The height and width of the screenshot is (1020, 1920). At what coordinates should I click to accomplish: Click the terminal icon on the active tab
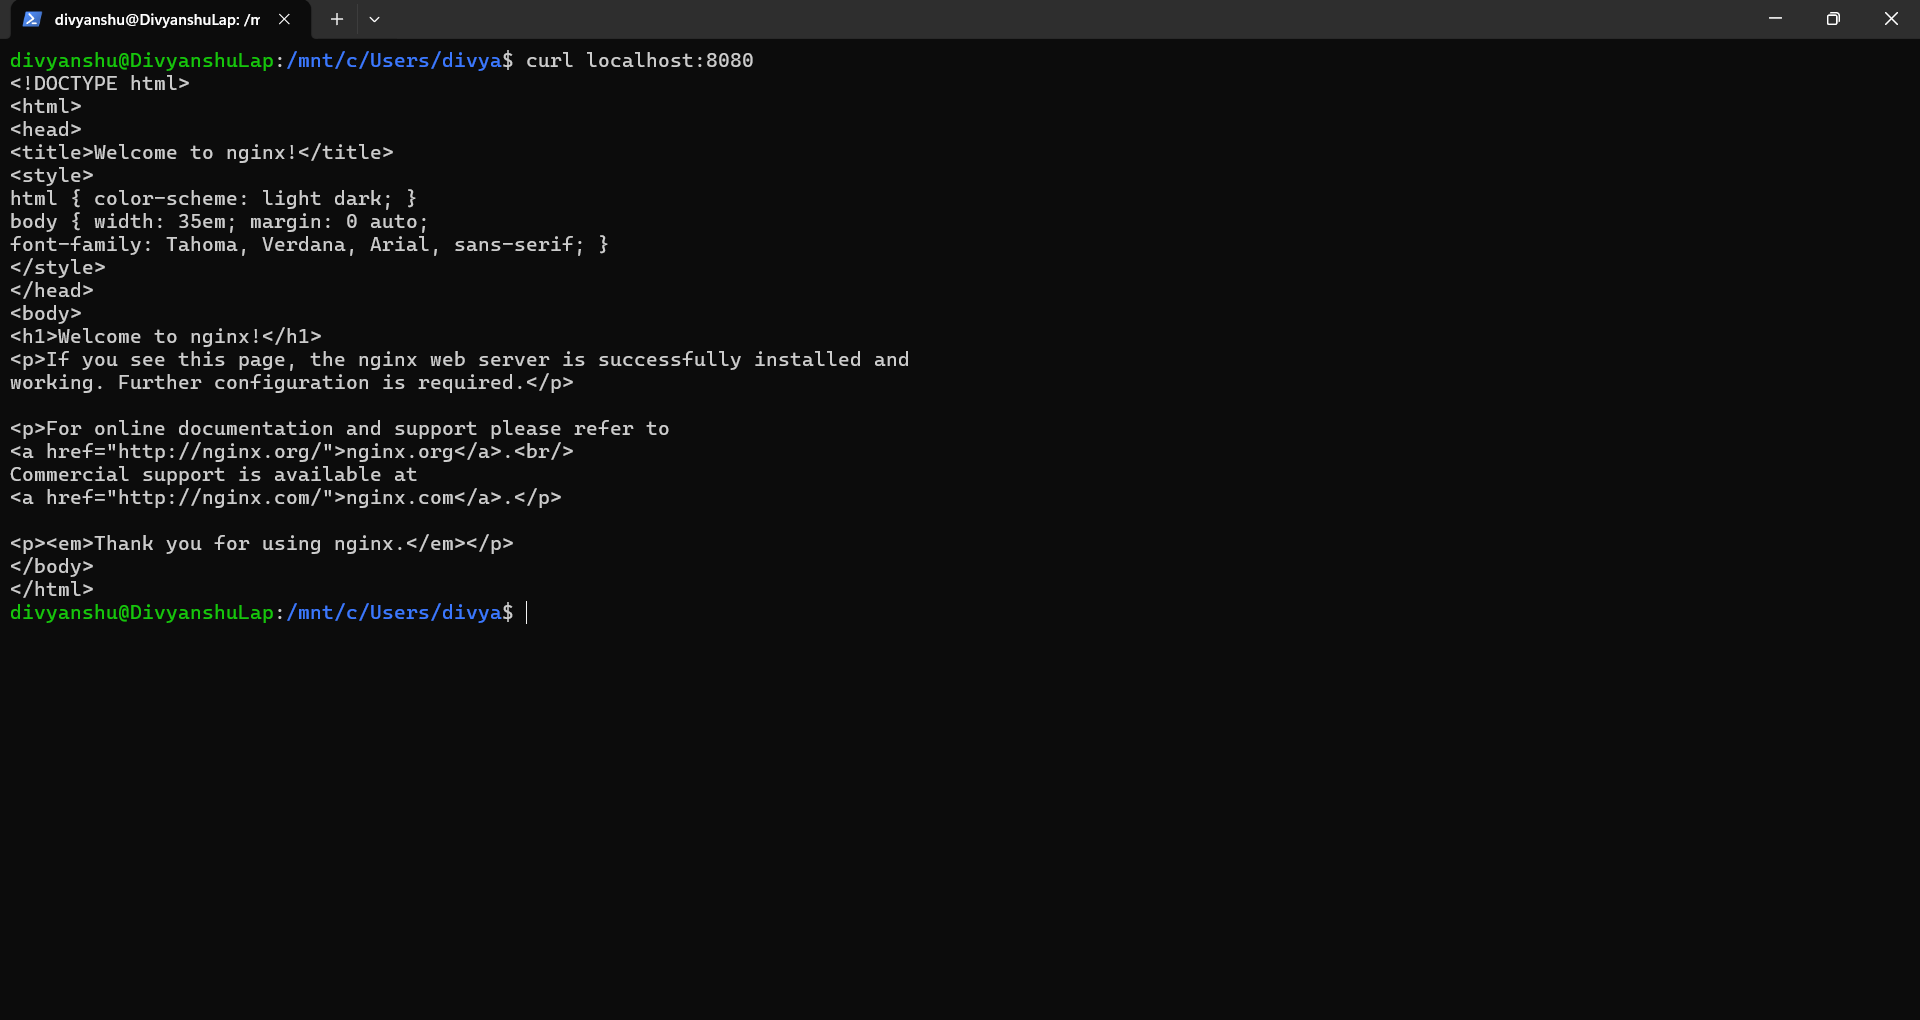(x=31, y=19)
